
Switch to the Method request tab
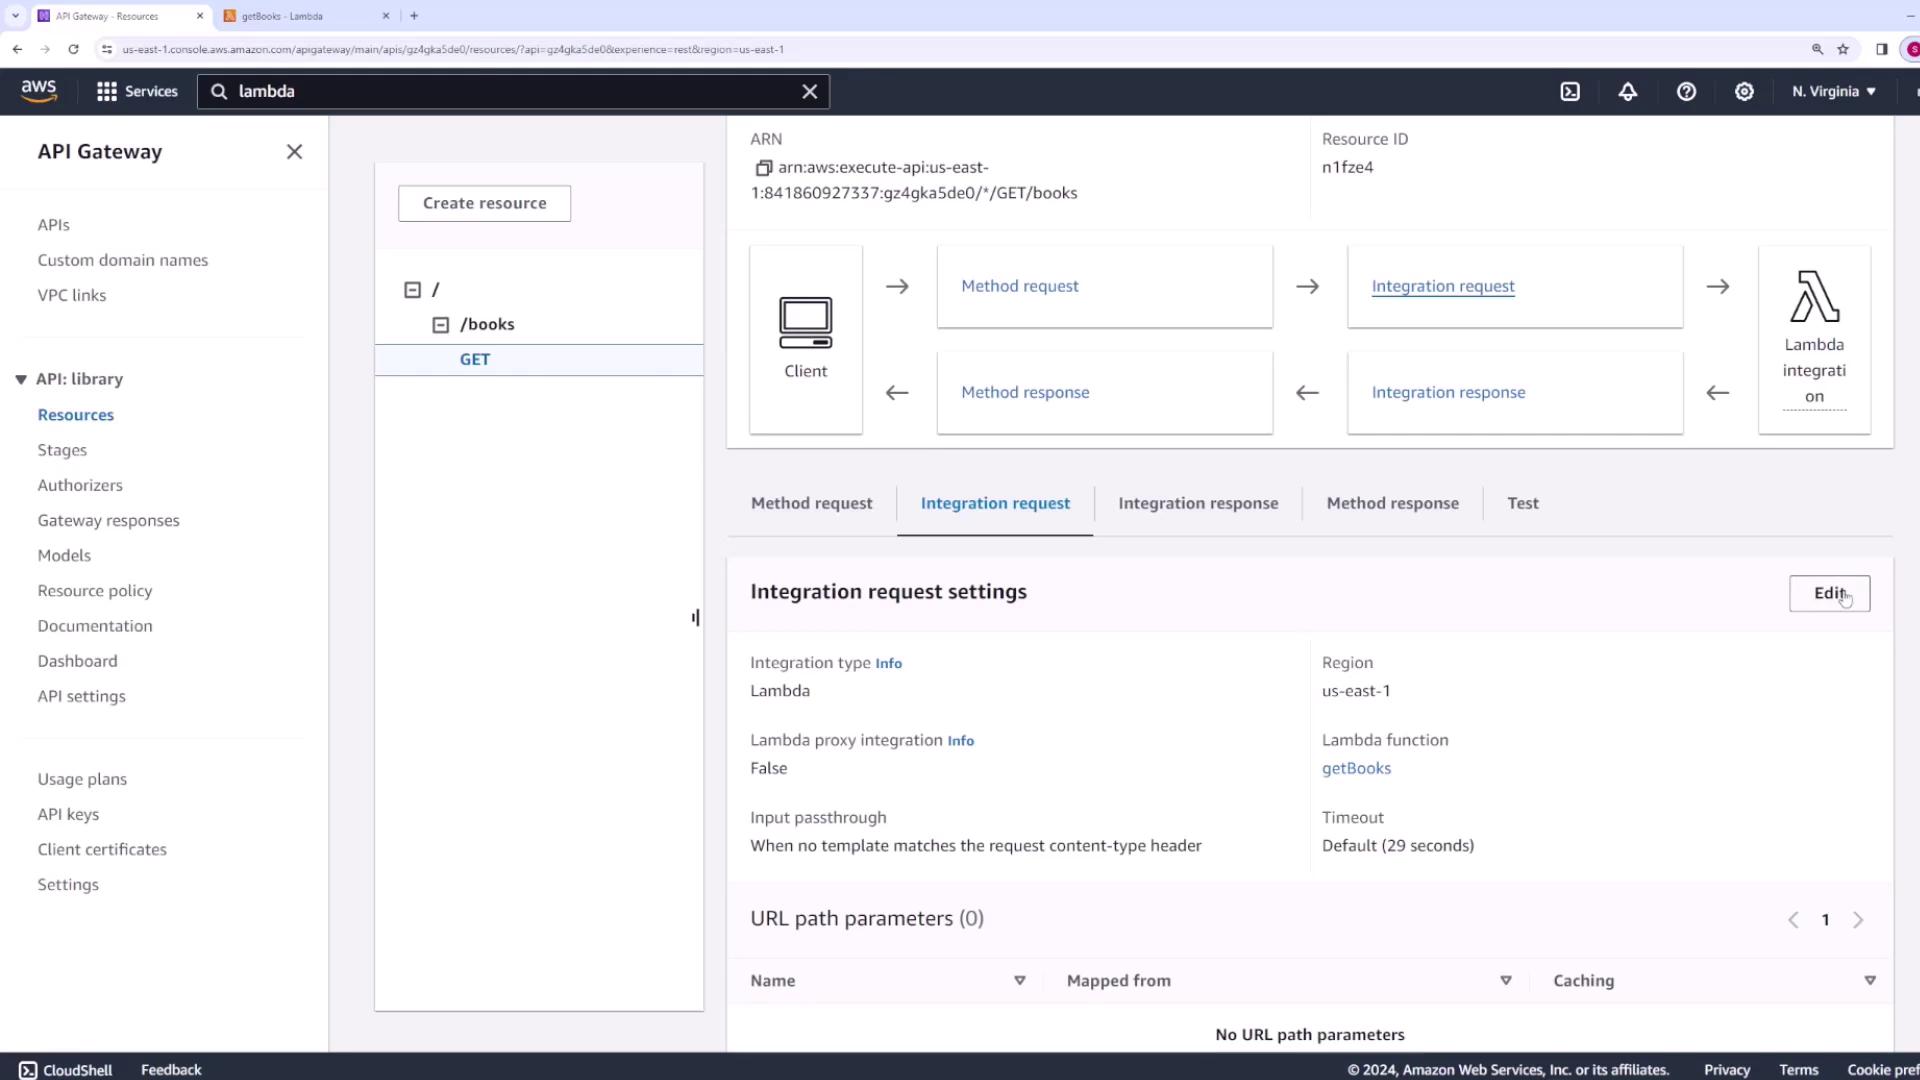(811, 503)
